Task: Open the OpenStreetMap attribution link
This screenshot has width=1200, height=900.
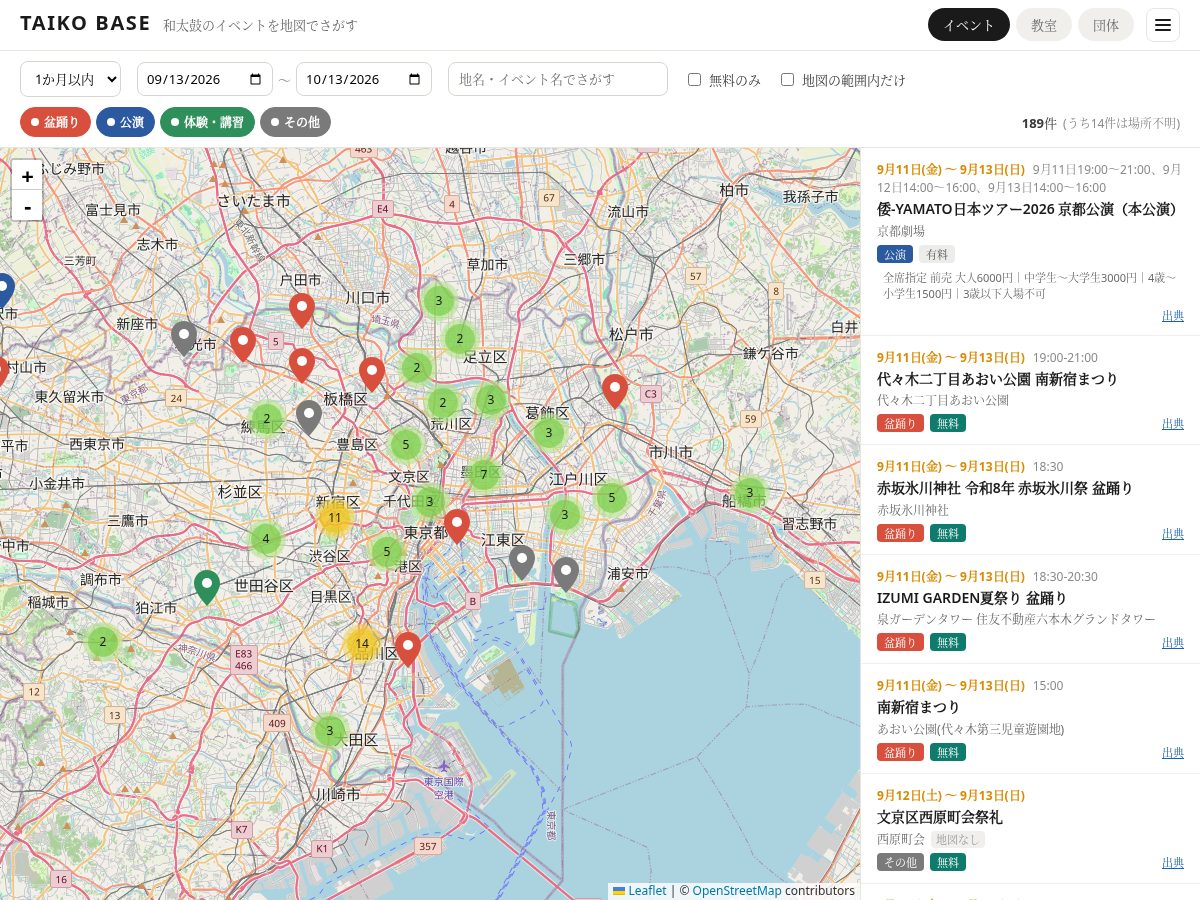Action: click(x=736, y=890)
